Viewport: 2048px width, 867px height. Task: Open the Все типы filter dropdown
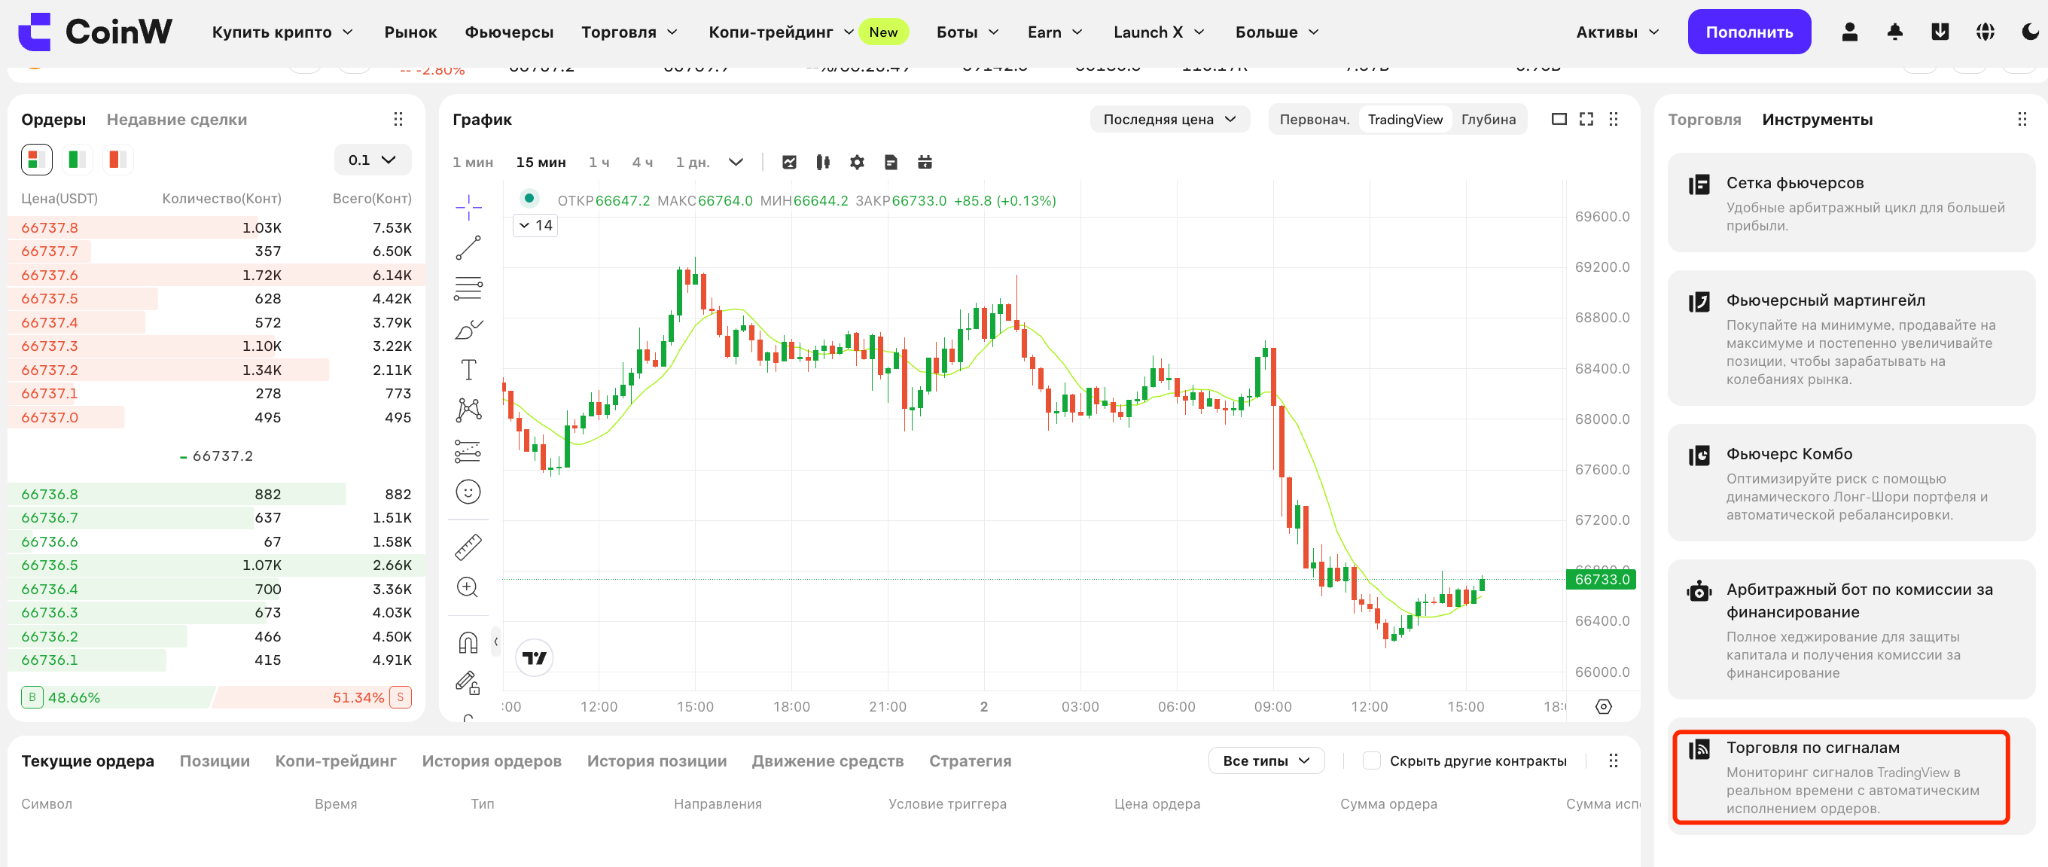click(1266, 761)
